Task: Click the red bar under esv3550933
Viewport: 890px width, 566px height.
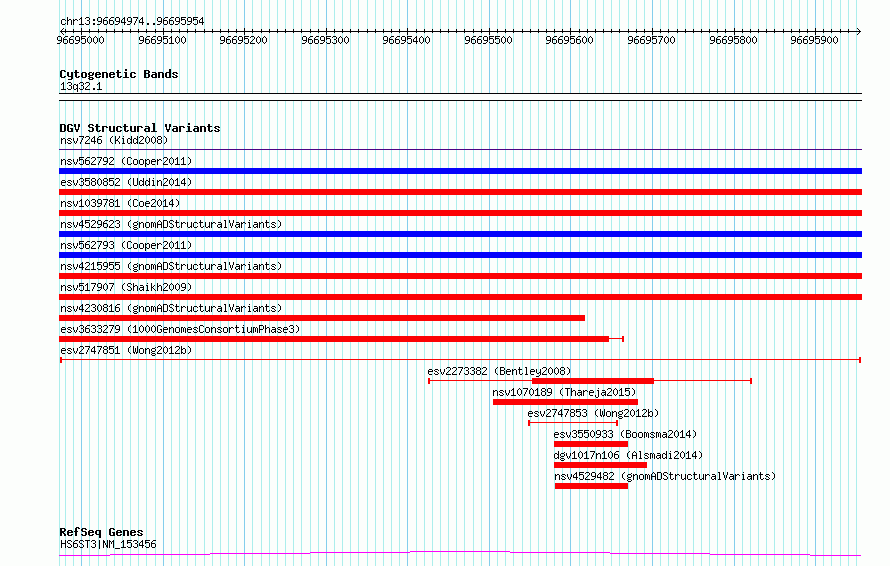Action: pos(590,444)
